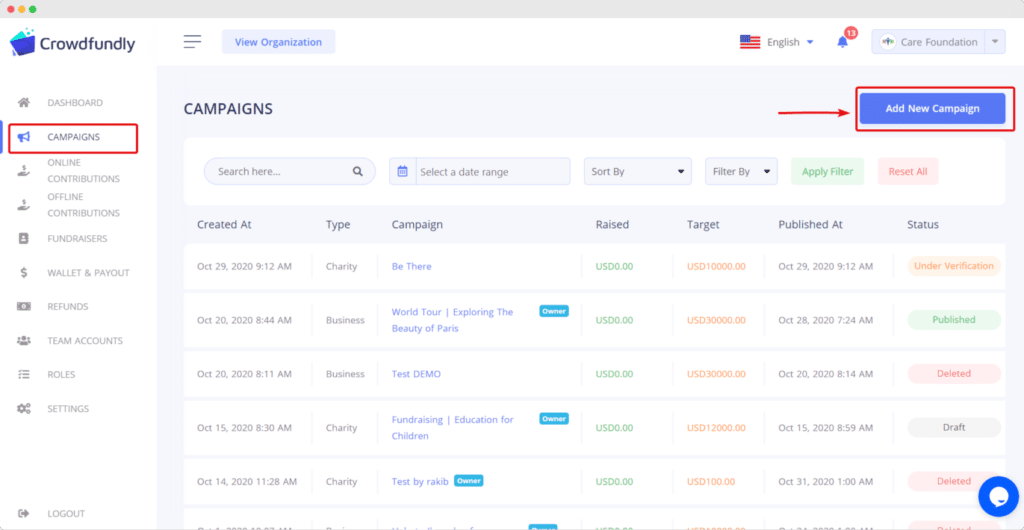
Task: Click the calendar icon beside date range
Action: (402, 172)
